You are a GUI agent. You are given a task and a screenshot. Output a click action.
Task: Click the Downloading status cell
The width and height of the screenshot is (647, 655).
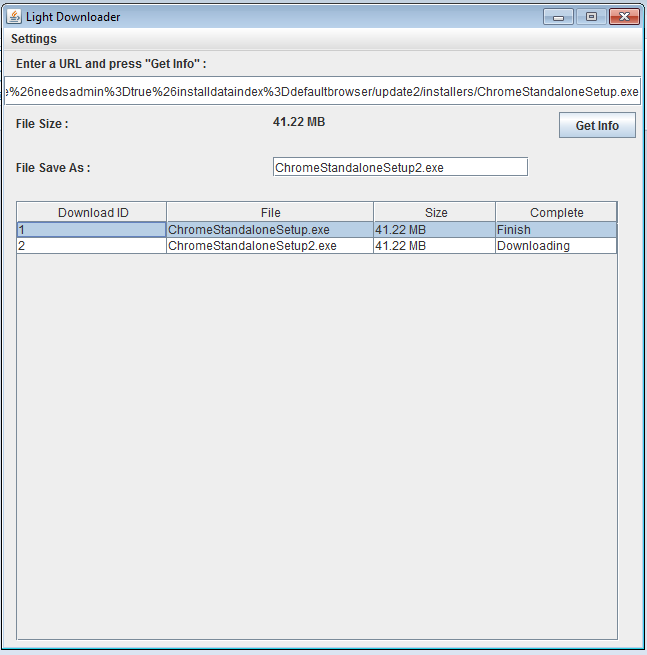coord(556,246)
